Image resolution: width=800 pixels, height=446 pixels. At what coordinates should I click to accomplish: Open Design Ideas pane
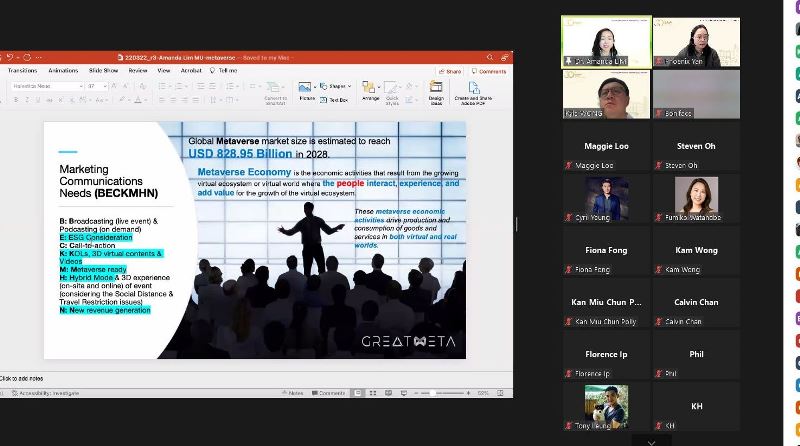436,93
